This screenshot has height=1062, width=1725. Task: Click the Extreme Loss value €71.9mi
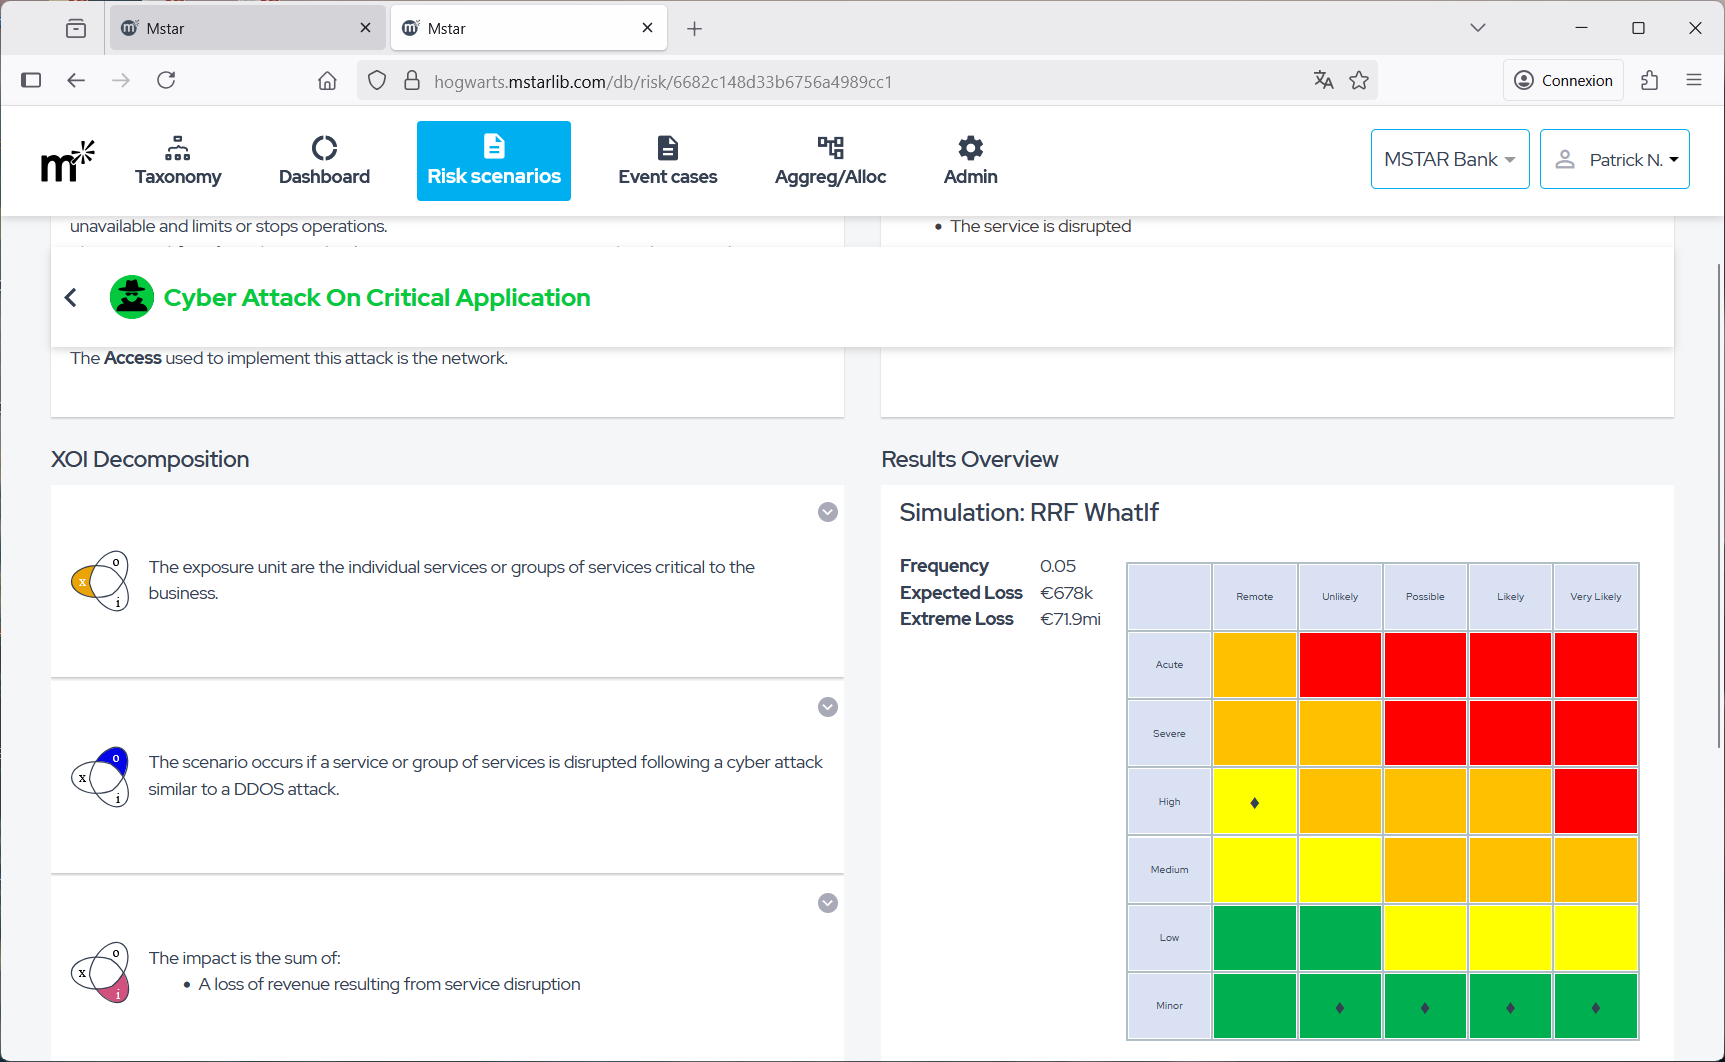(1070, 619)
